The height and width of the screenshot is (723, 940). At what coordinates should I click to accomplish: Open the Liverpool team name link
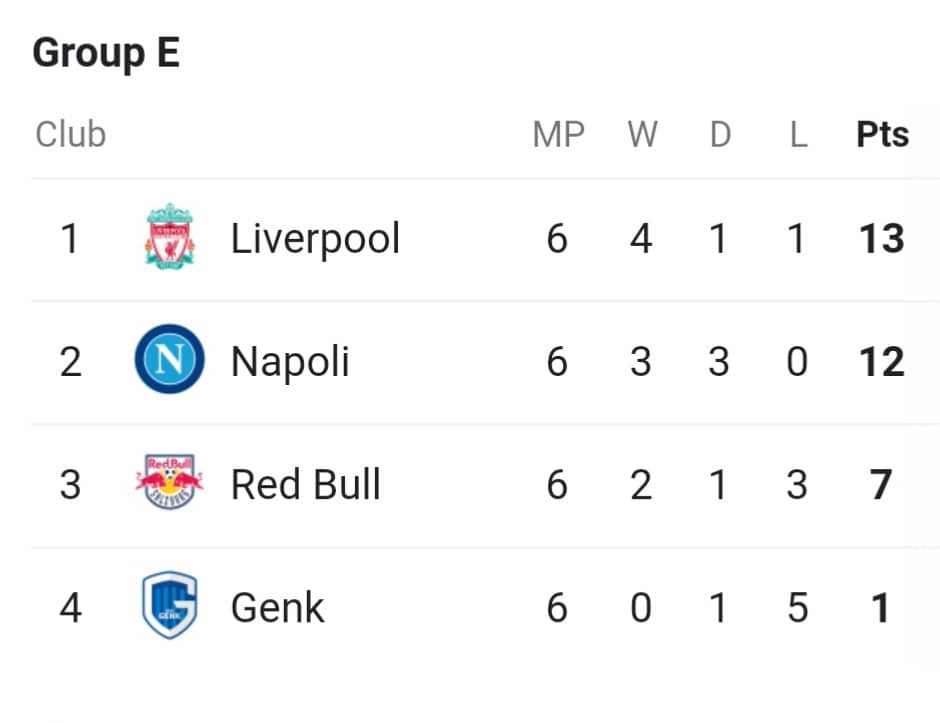[315, 239]
